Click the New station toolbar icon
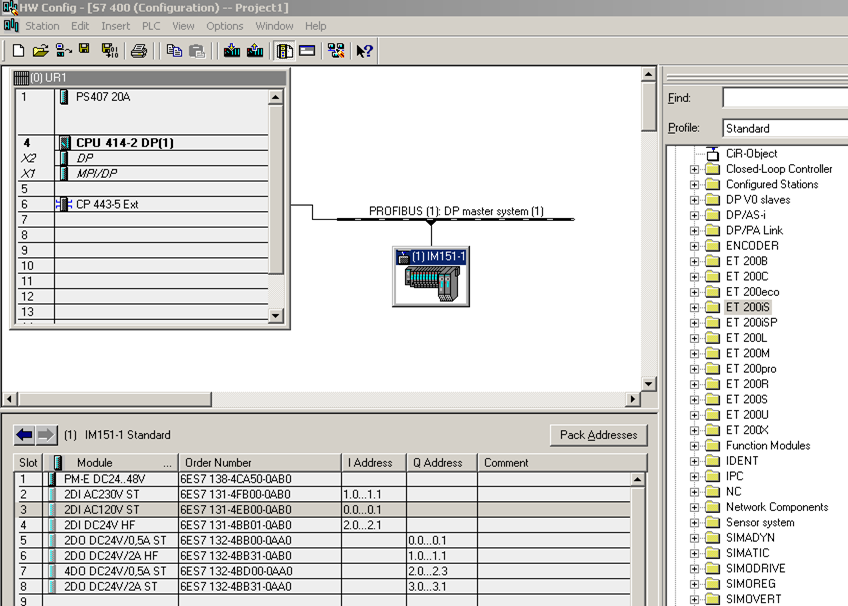Image resolution: width=848 pixels, height=606 pixels. (x=18, y=50)
